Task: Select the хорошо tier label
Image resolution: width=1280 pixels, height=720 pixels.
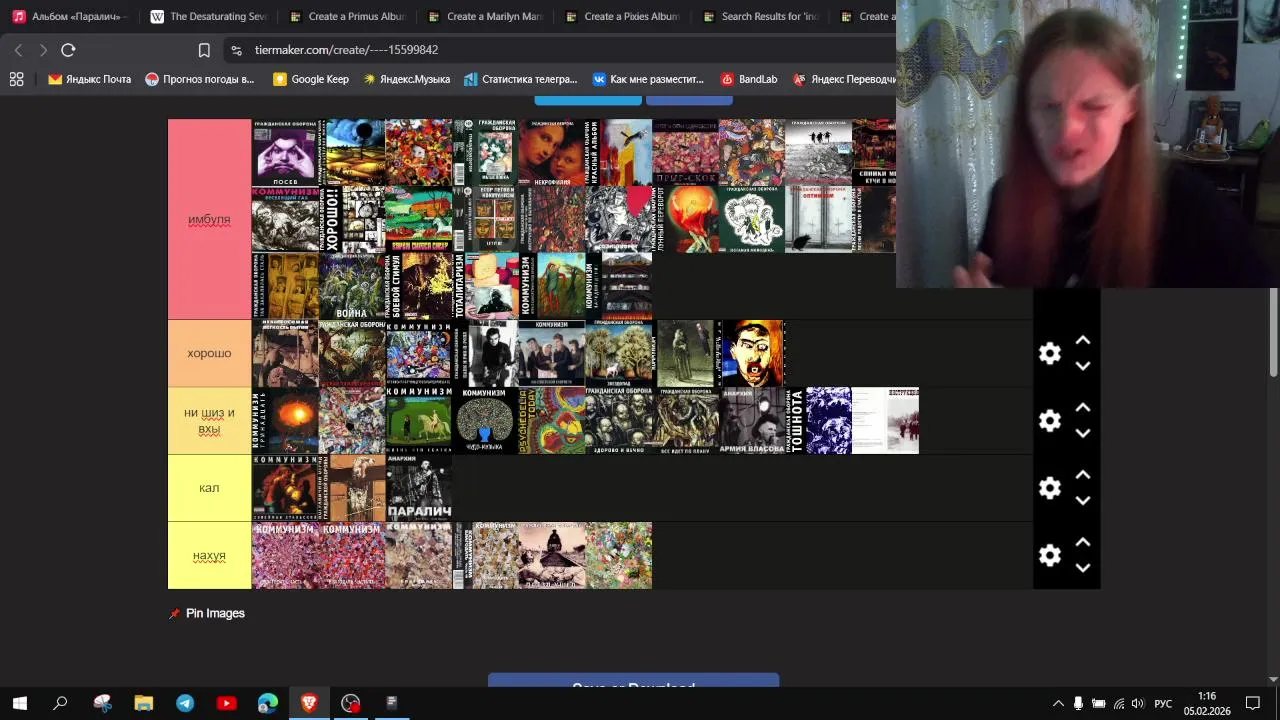Action: [x=209, y=353]
